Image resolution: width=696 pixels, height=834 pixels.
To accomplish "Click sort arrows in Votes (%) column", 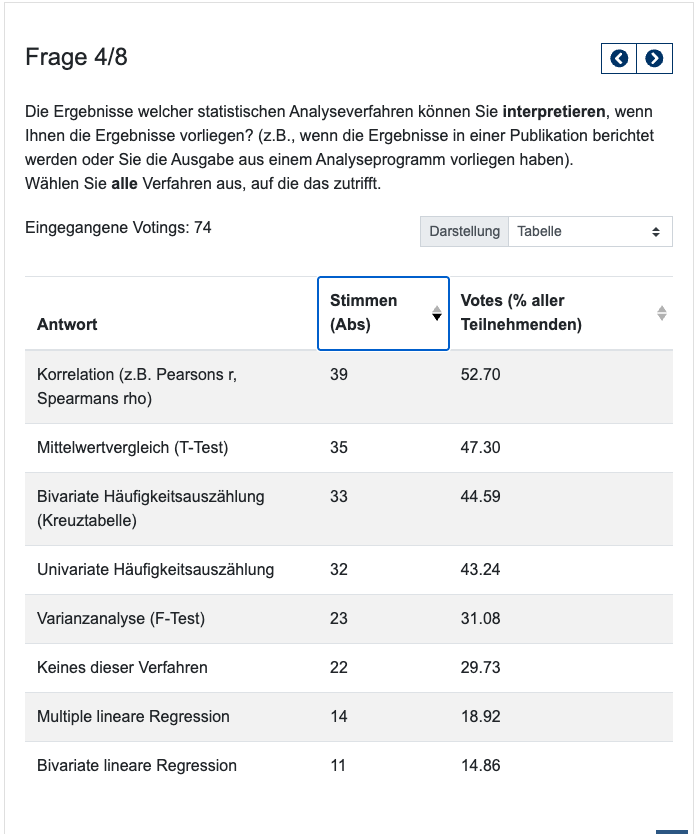I will point(661,313).
